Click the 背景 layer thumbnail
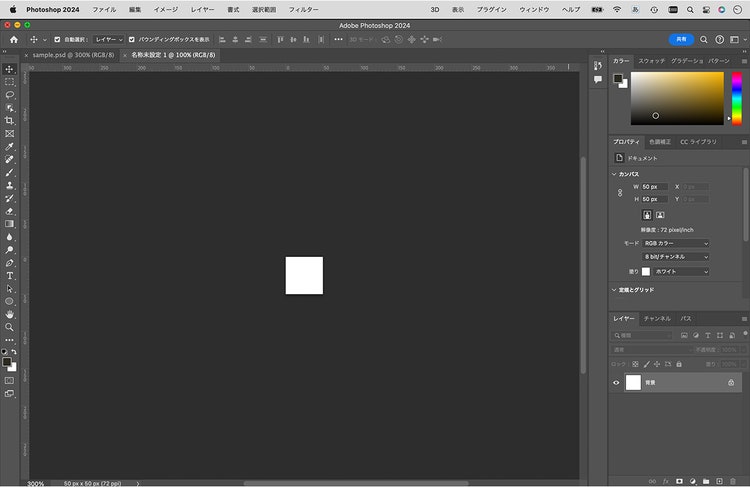Image resolution: width=750 pixels, height=487 pixels. 633,383
